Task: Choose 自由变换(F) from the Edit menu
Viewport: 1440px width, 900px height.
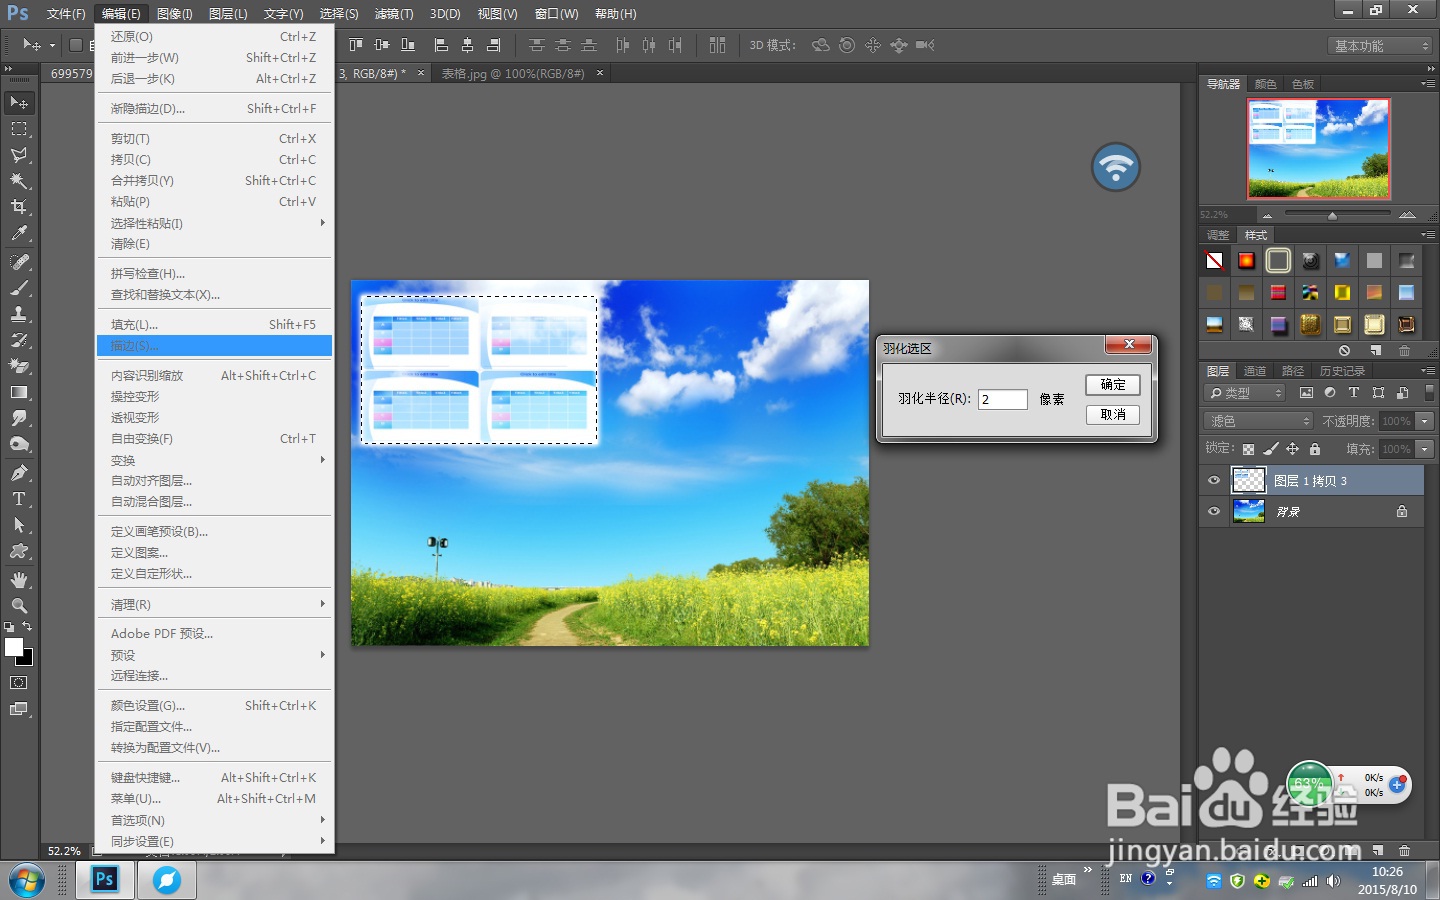Action: 214,438
